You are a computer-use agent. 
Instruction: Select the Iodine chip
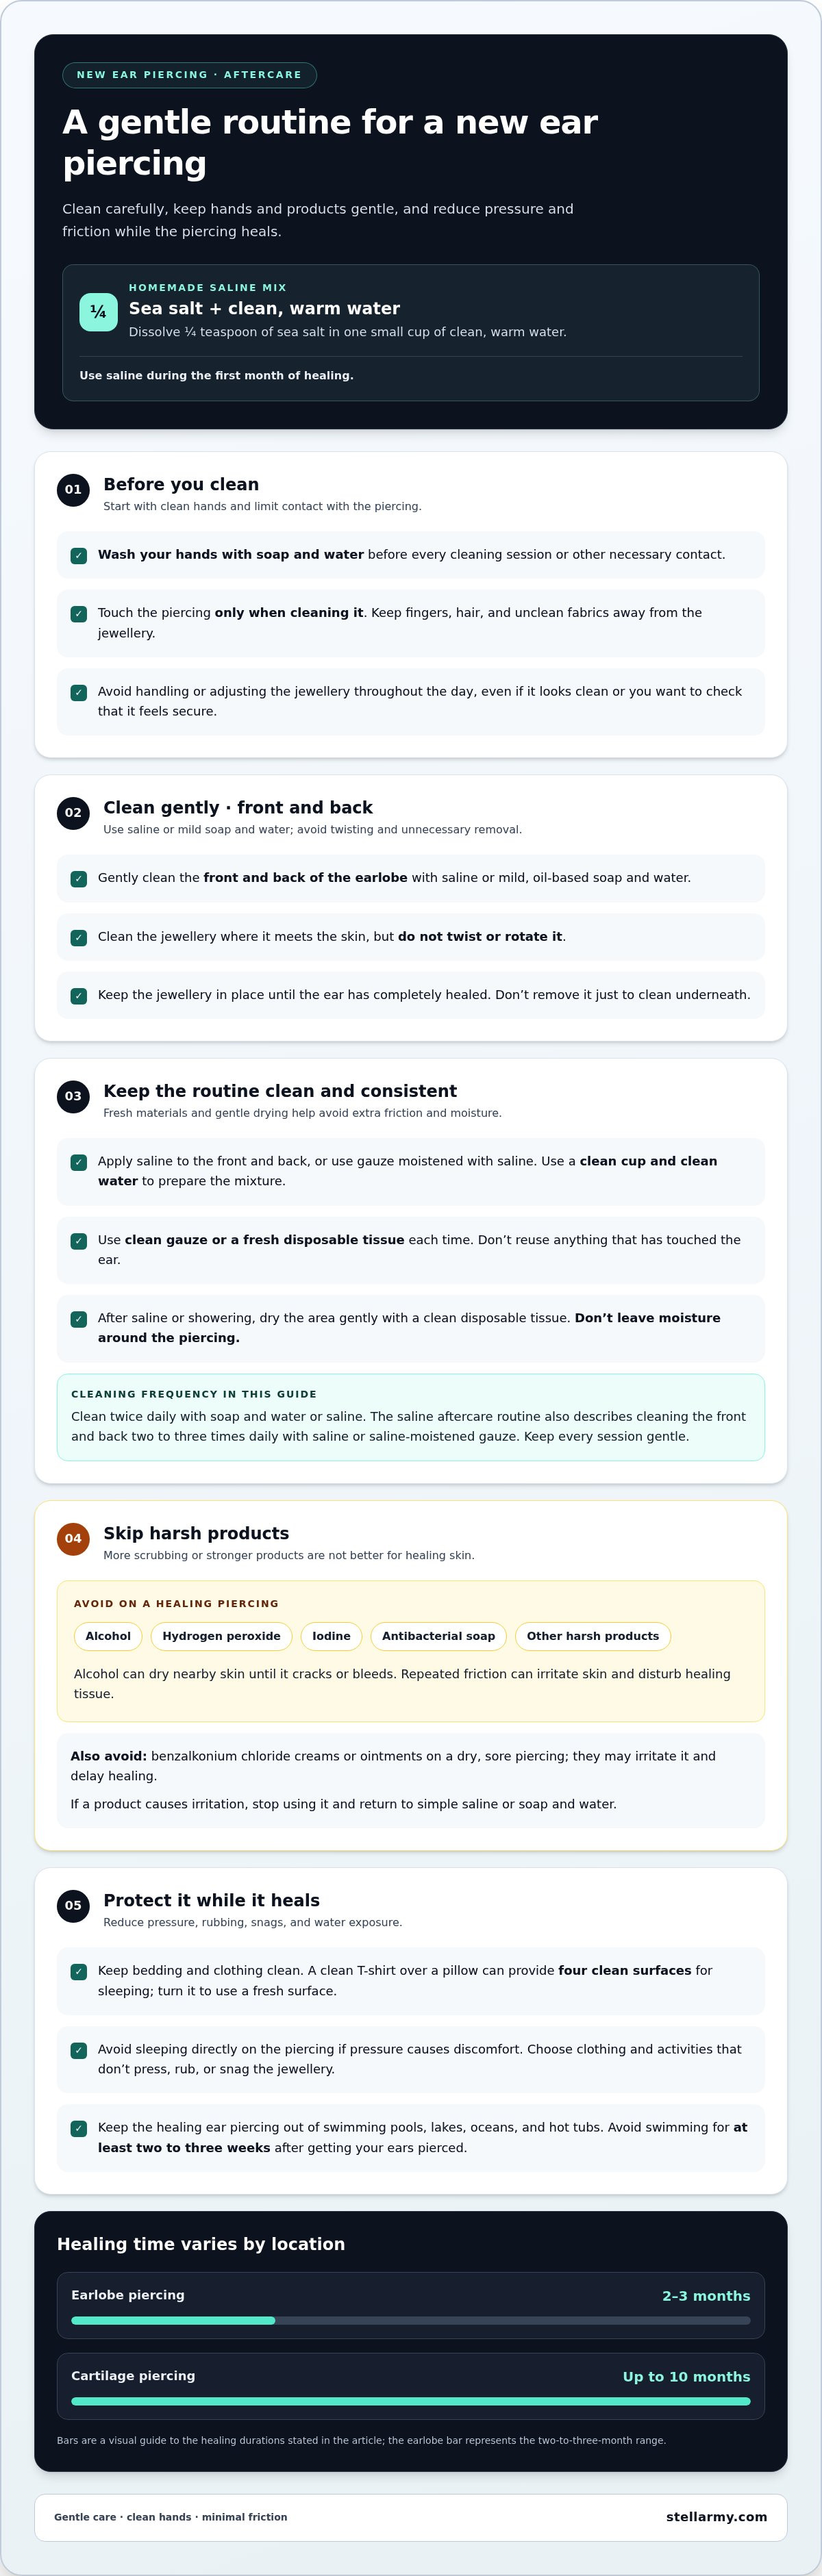click(331, 1636)
